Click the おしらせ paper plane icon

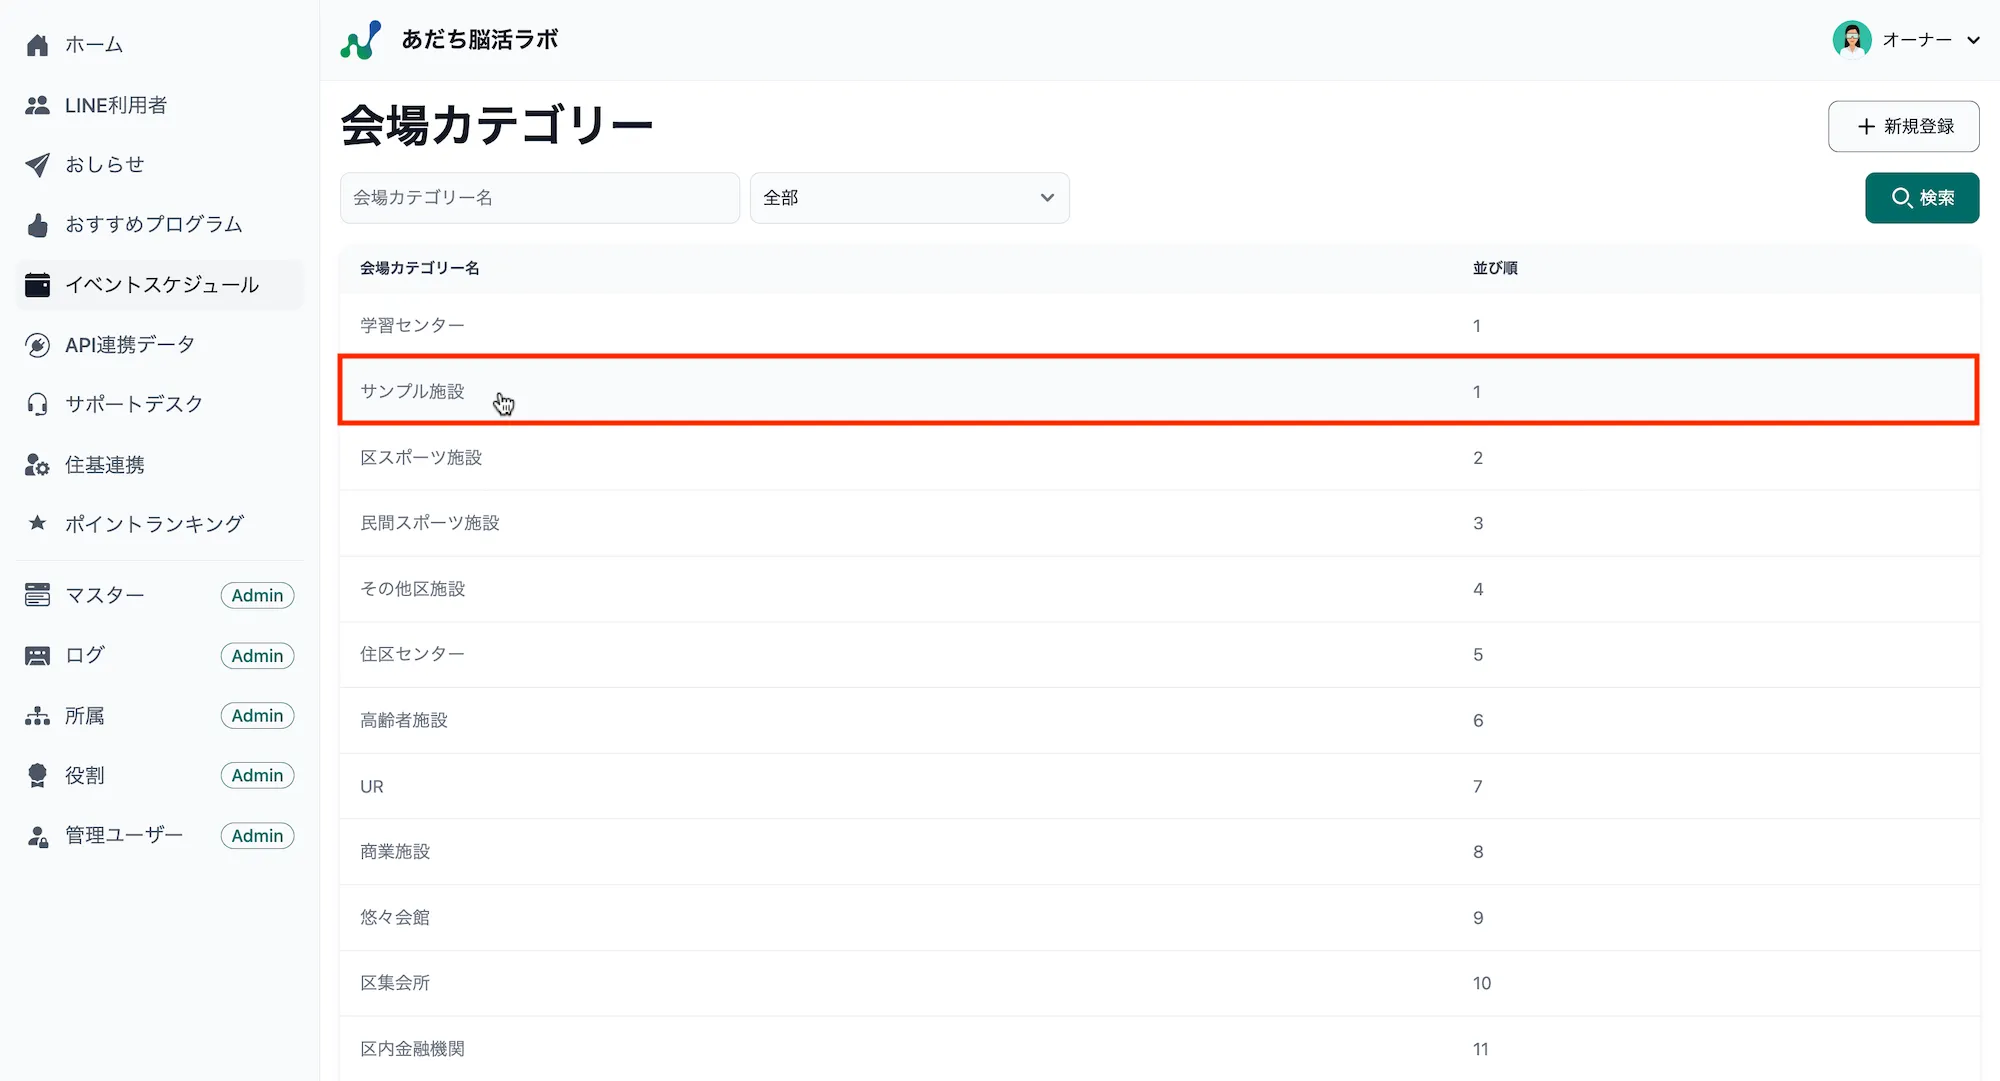37,164
